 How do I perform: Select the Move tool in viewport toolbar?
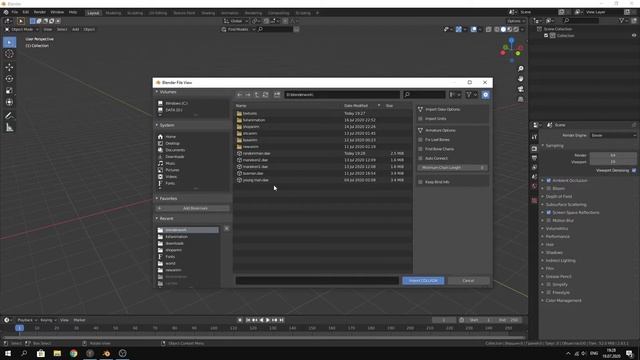coord(9,67)
